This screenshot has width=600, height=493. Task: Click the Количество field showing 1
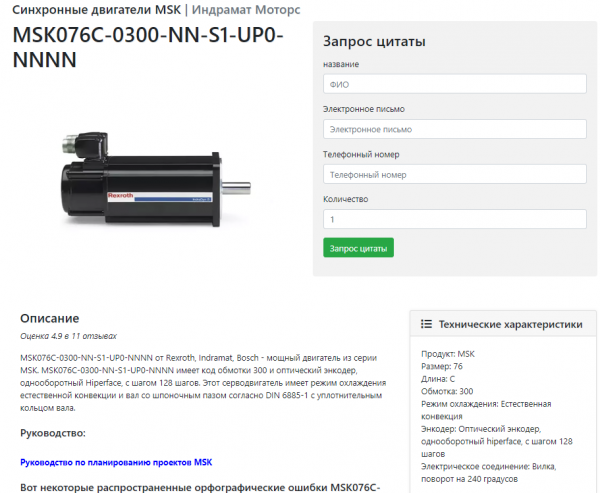coord(455,219)
